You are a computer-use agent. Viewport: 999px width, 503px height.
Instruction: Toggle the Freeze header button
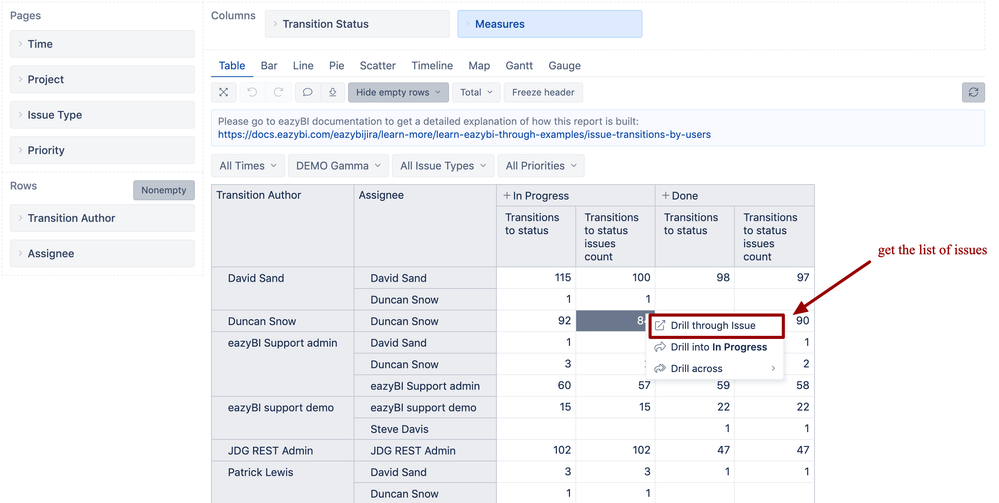pos(543,92)
